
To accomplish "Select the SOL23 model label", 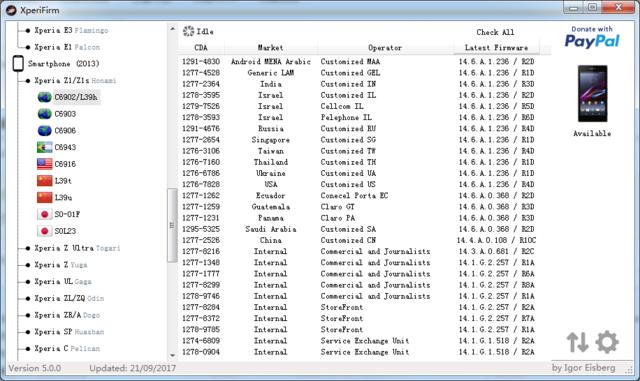I will click(65, 231).
